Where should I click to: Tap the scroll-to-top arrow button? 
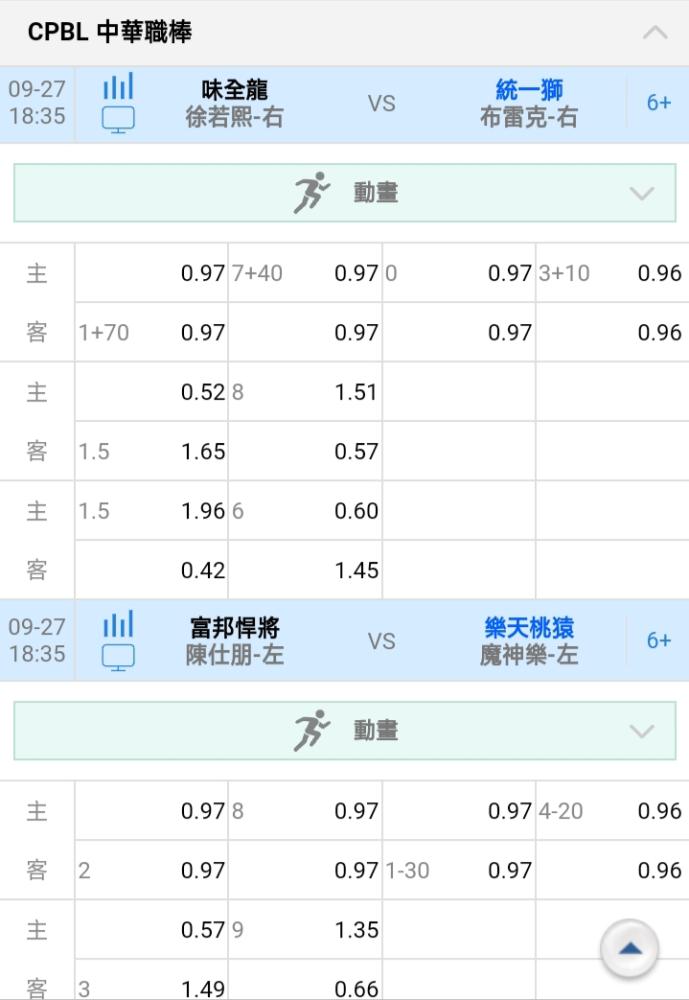coord(630,949)
